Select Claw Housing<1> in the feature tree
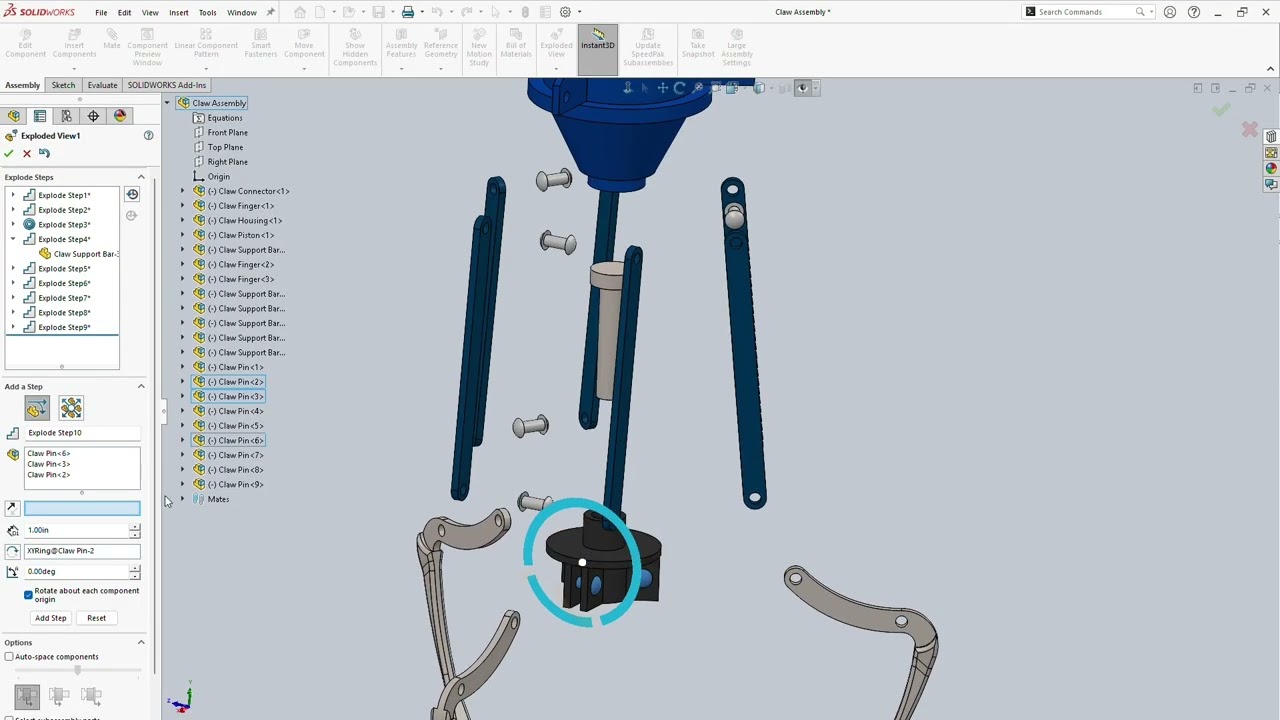 [x=244, y=220]
